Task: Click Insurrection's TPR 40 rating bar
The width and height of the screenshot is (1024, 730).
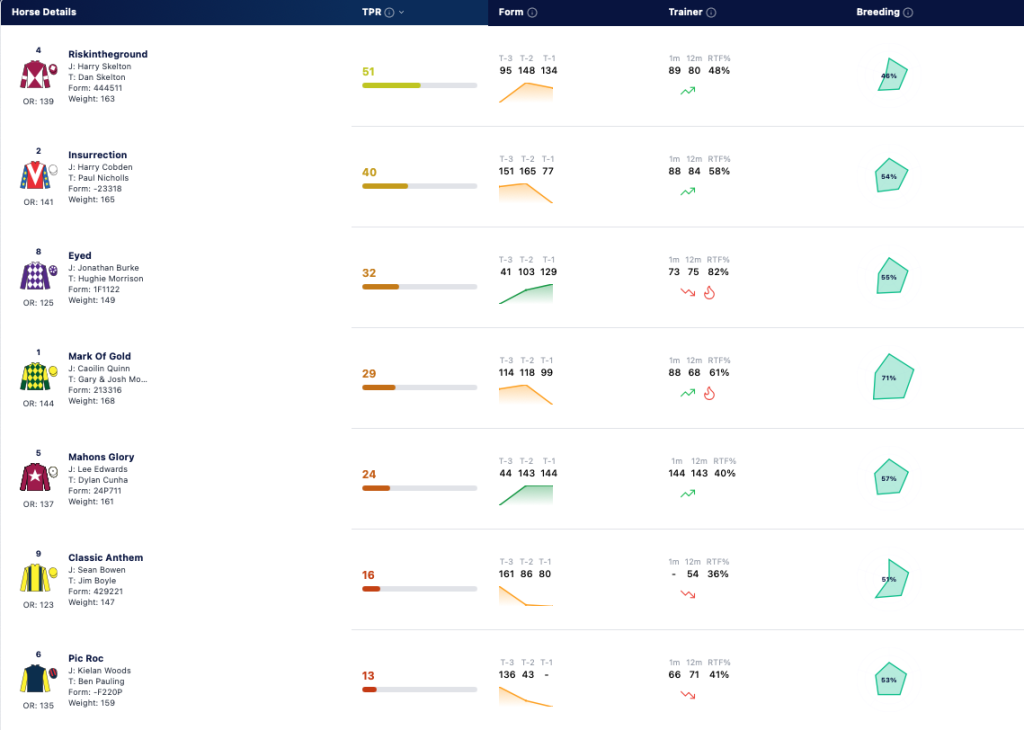Action: coord(419,186)
